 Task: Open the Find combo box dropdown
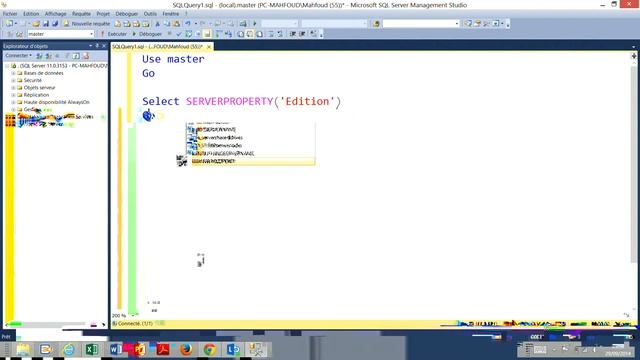click(x=457, y=24)
